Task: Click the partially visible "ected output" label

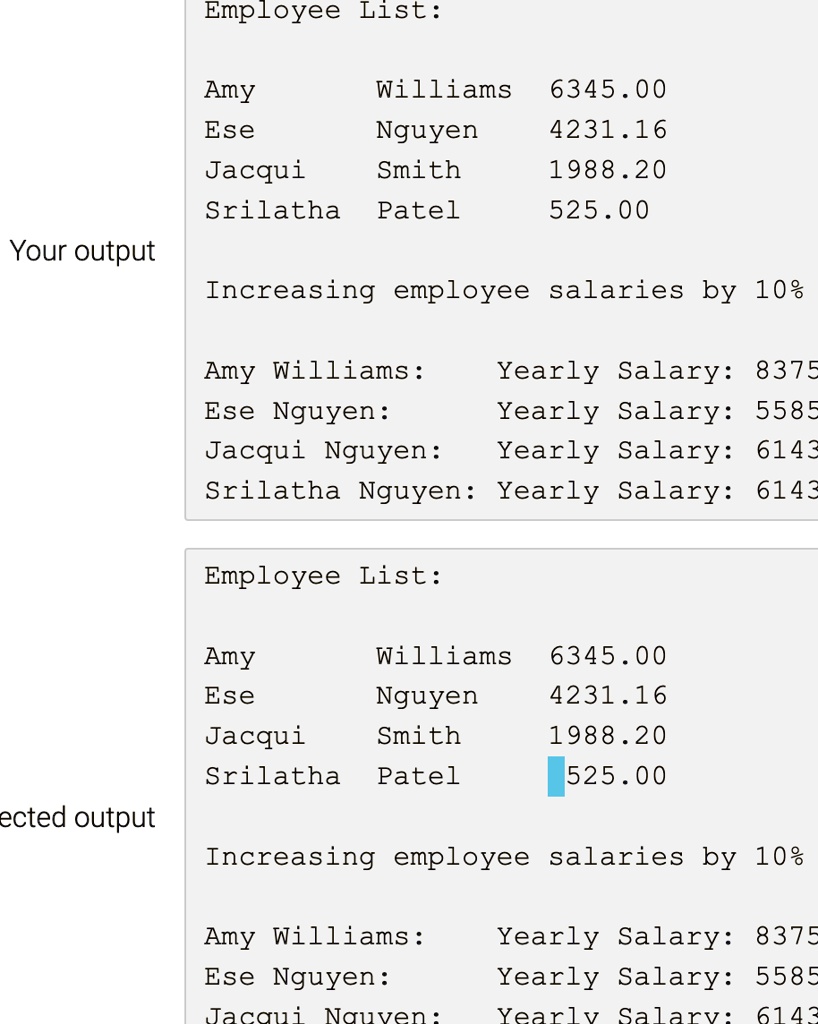Action: point(77,818)
